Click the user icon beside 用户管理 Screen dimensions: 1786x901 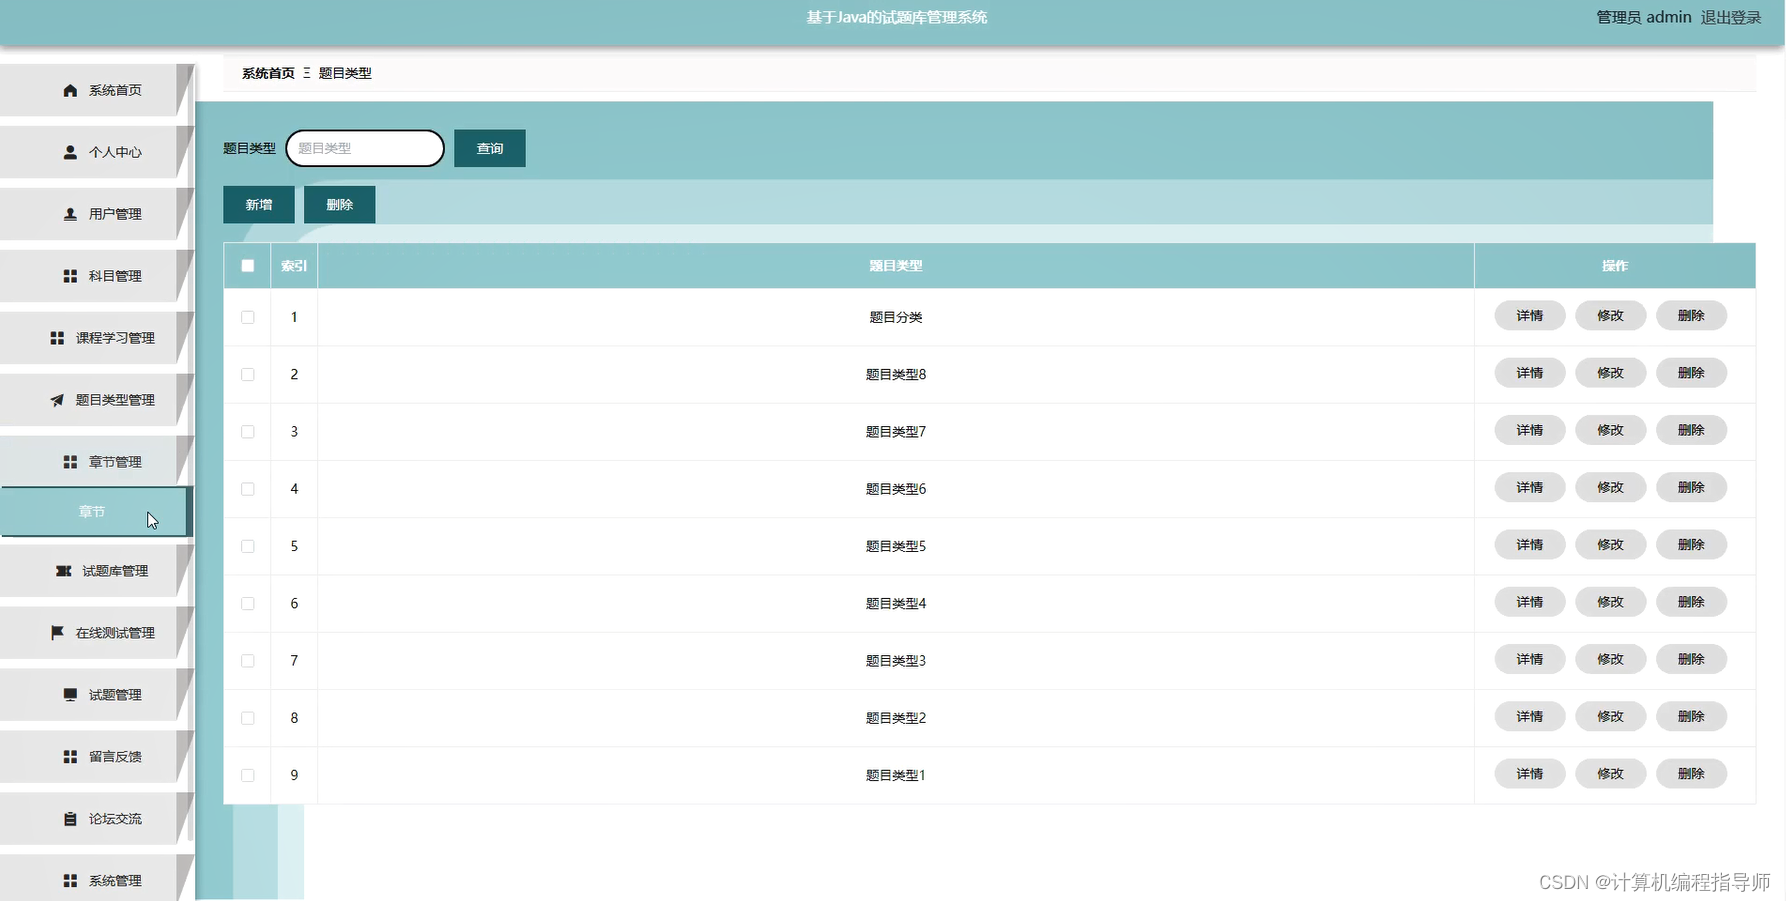tap(70, 214)
